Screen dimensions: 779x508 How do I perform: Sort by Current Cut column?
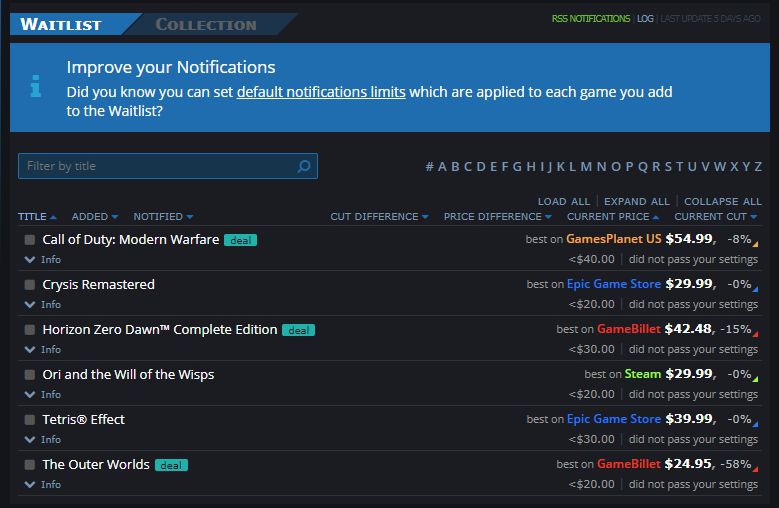[715, 217]
